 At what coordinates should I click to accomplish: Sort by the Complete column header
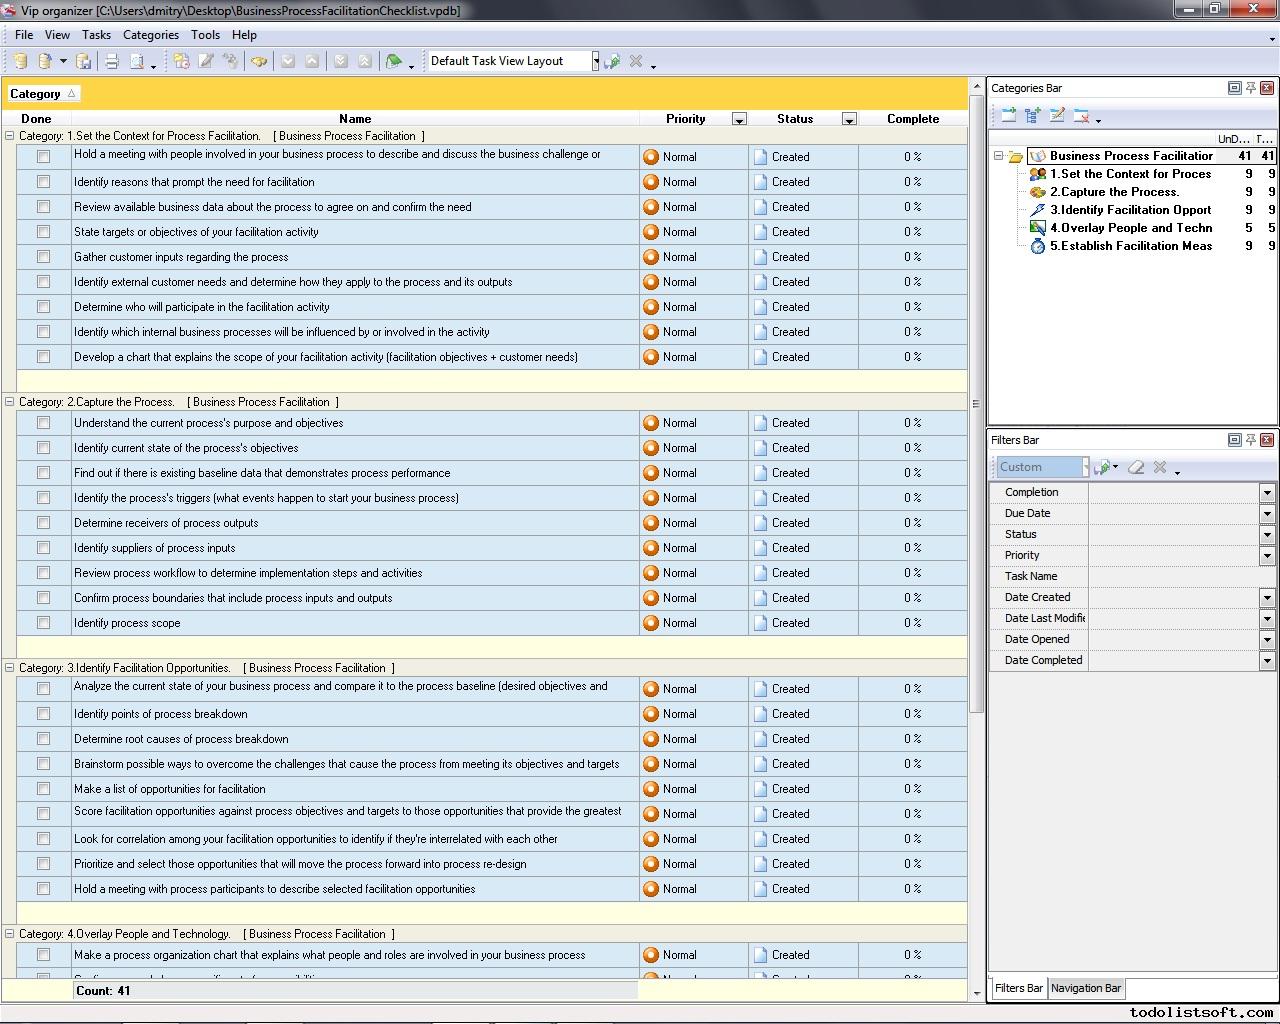click(x=912, y=119)
